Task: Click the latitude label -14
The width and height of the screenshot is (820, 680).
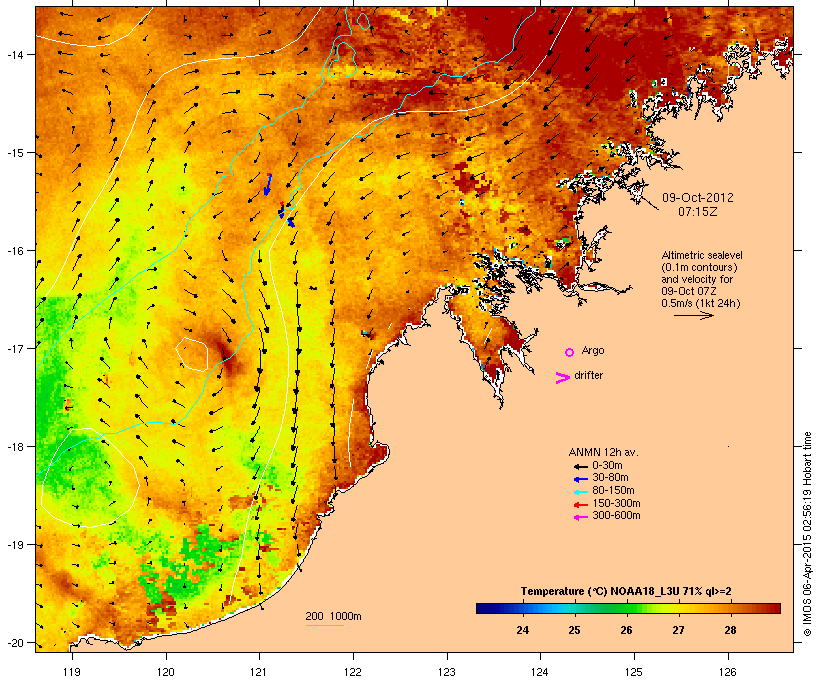Action: tap(14, 54)
